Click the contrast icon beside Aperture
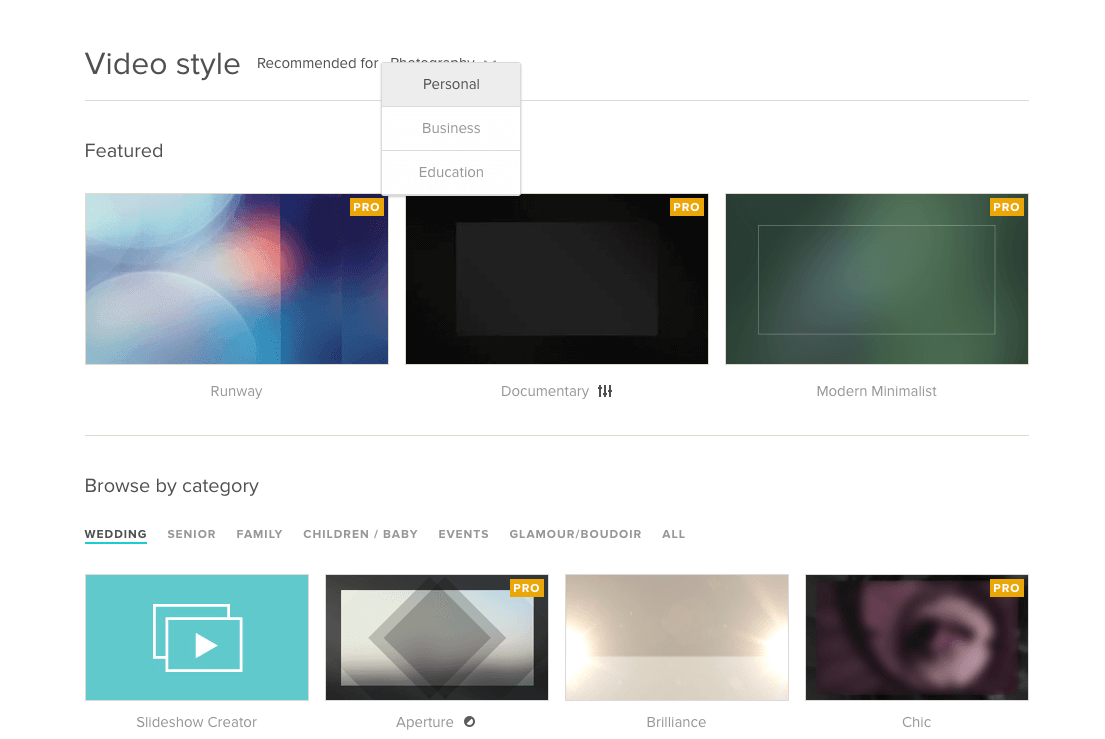Viewport: 1105px width, 739px height. coord(468,722)
